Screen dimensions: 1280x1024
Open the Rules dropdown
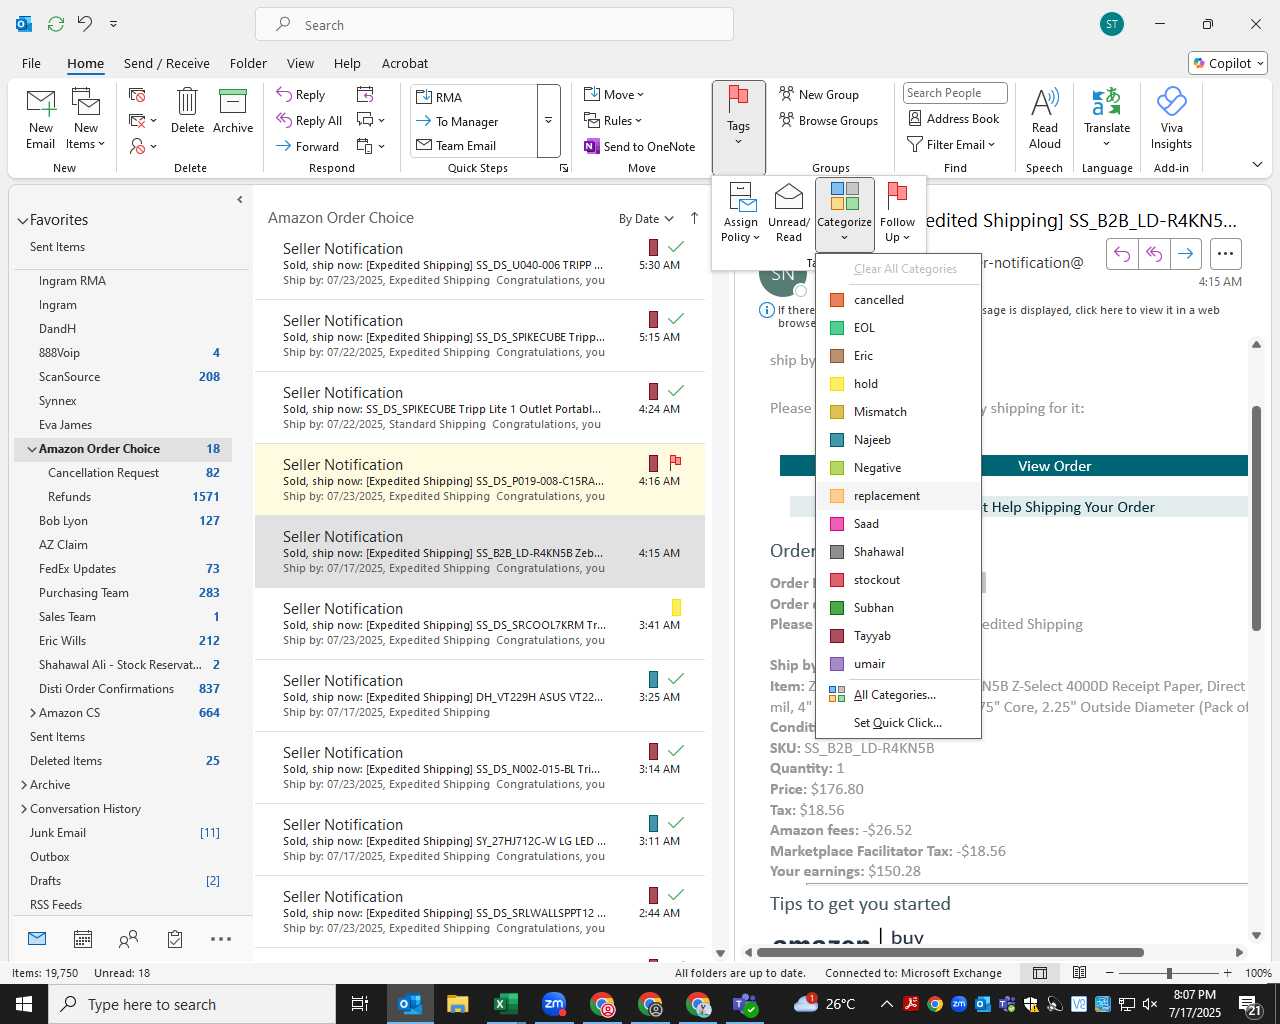(614, 121)
